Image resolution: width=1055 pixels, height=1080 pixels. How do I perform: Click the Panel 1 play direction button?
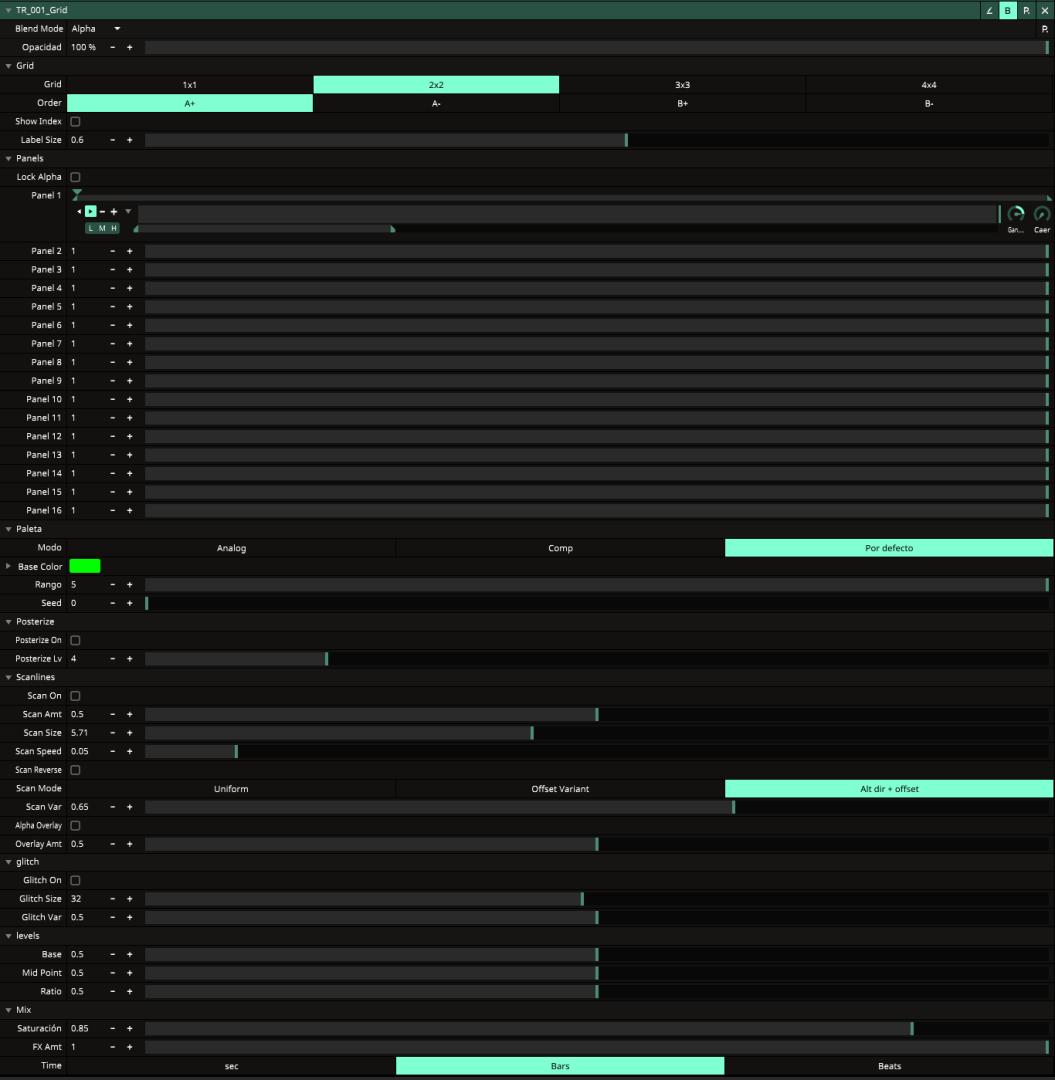(x=90, y=212)
